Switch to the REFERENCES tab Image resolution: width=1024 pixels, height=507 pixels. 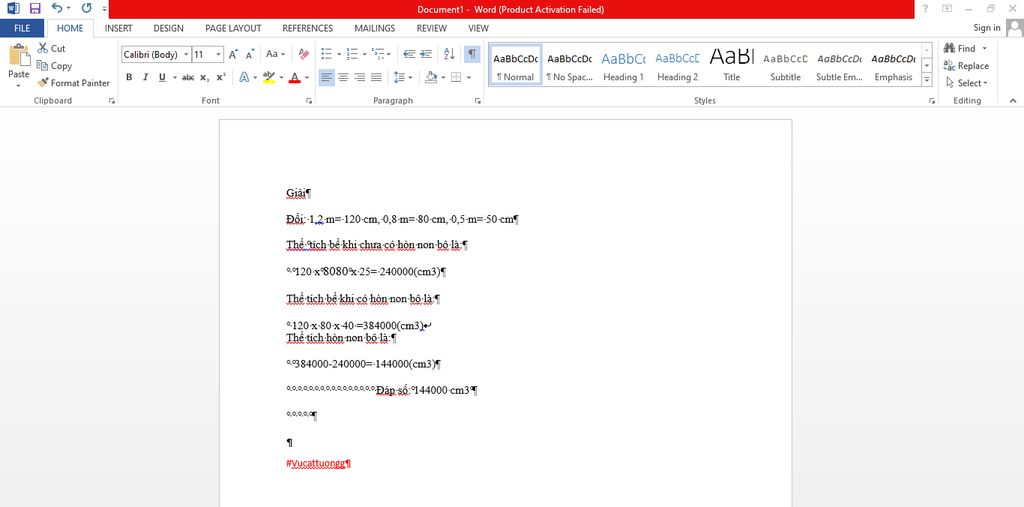308,28
